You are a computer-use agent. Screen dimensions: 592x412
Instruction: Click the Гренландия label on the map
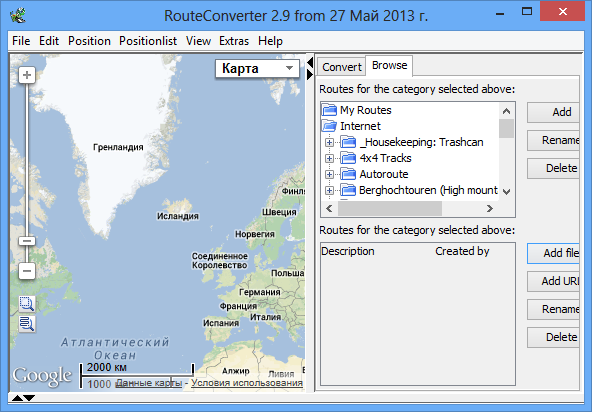click(x=118, y=147)
